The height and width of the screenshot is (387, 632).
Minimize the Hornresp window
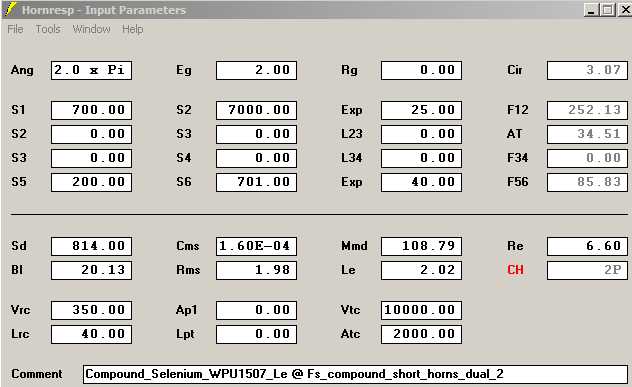[x=590, y=10]
